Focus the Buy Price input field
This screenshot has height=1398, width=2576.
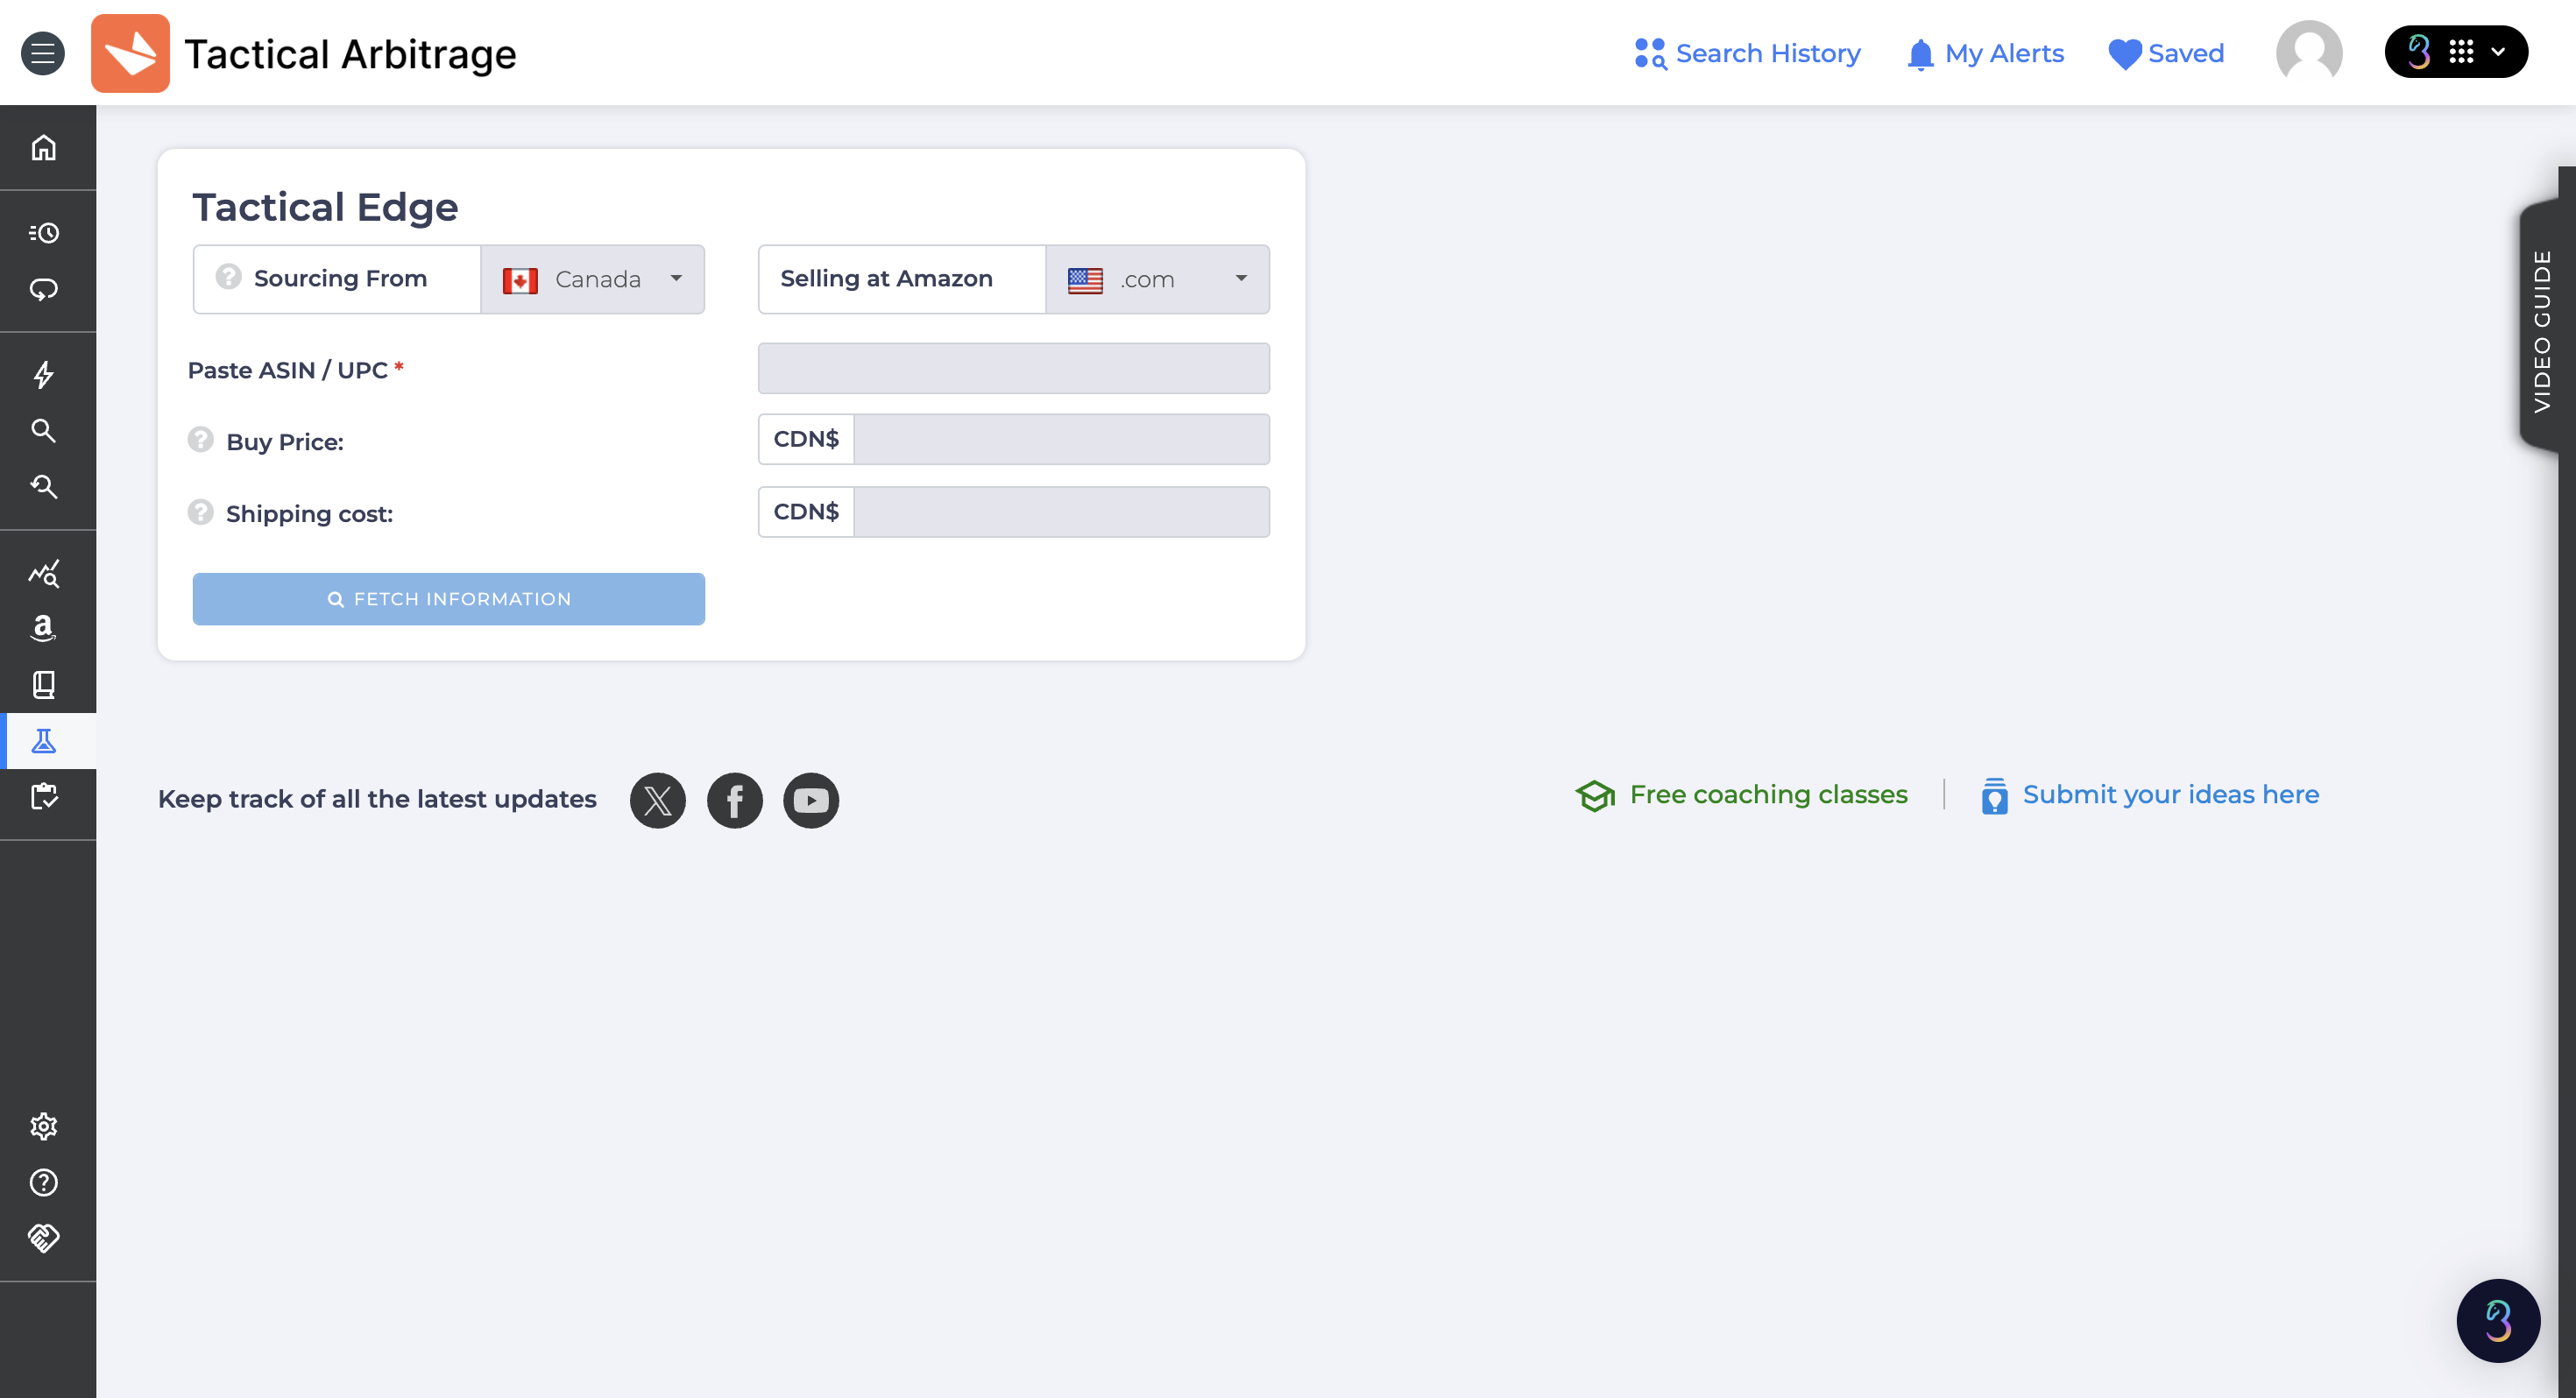(x=1062, y=439)
